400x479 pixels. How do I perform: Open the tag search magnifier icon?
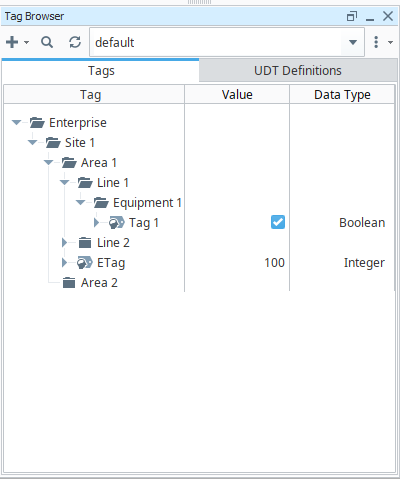point(47,42)
